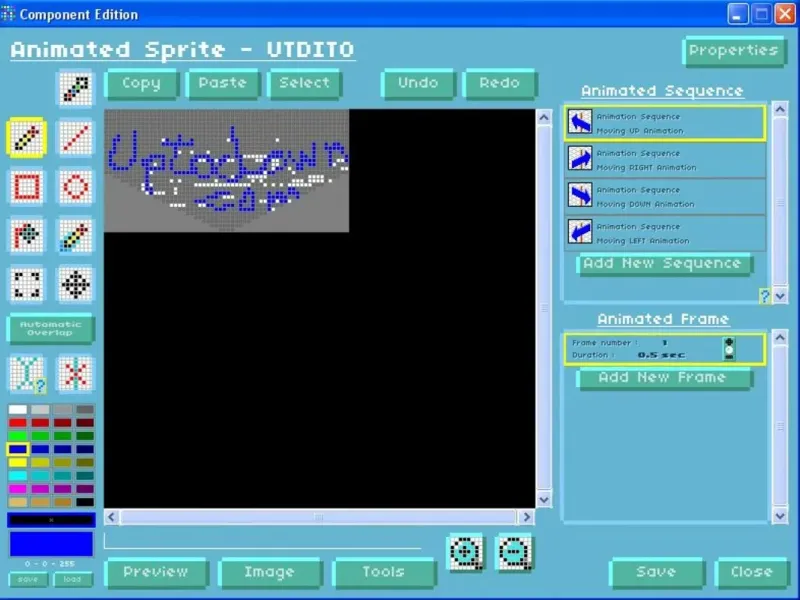Viewport: 800px width, 600px height.
Task: Click the canvas horizontal scrollbar right arrow
Action: point(527,517)
